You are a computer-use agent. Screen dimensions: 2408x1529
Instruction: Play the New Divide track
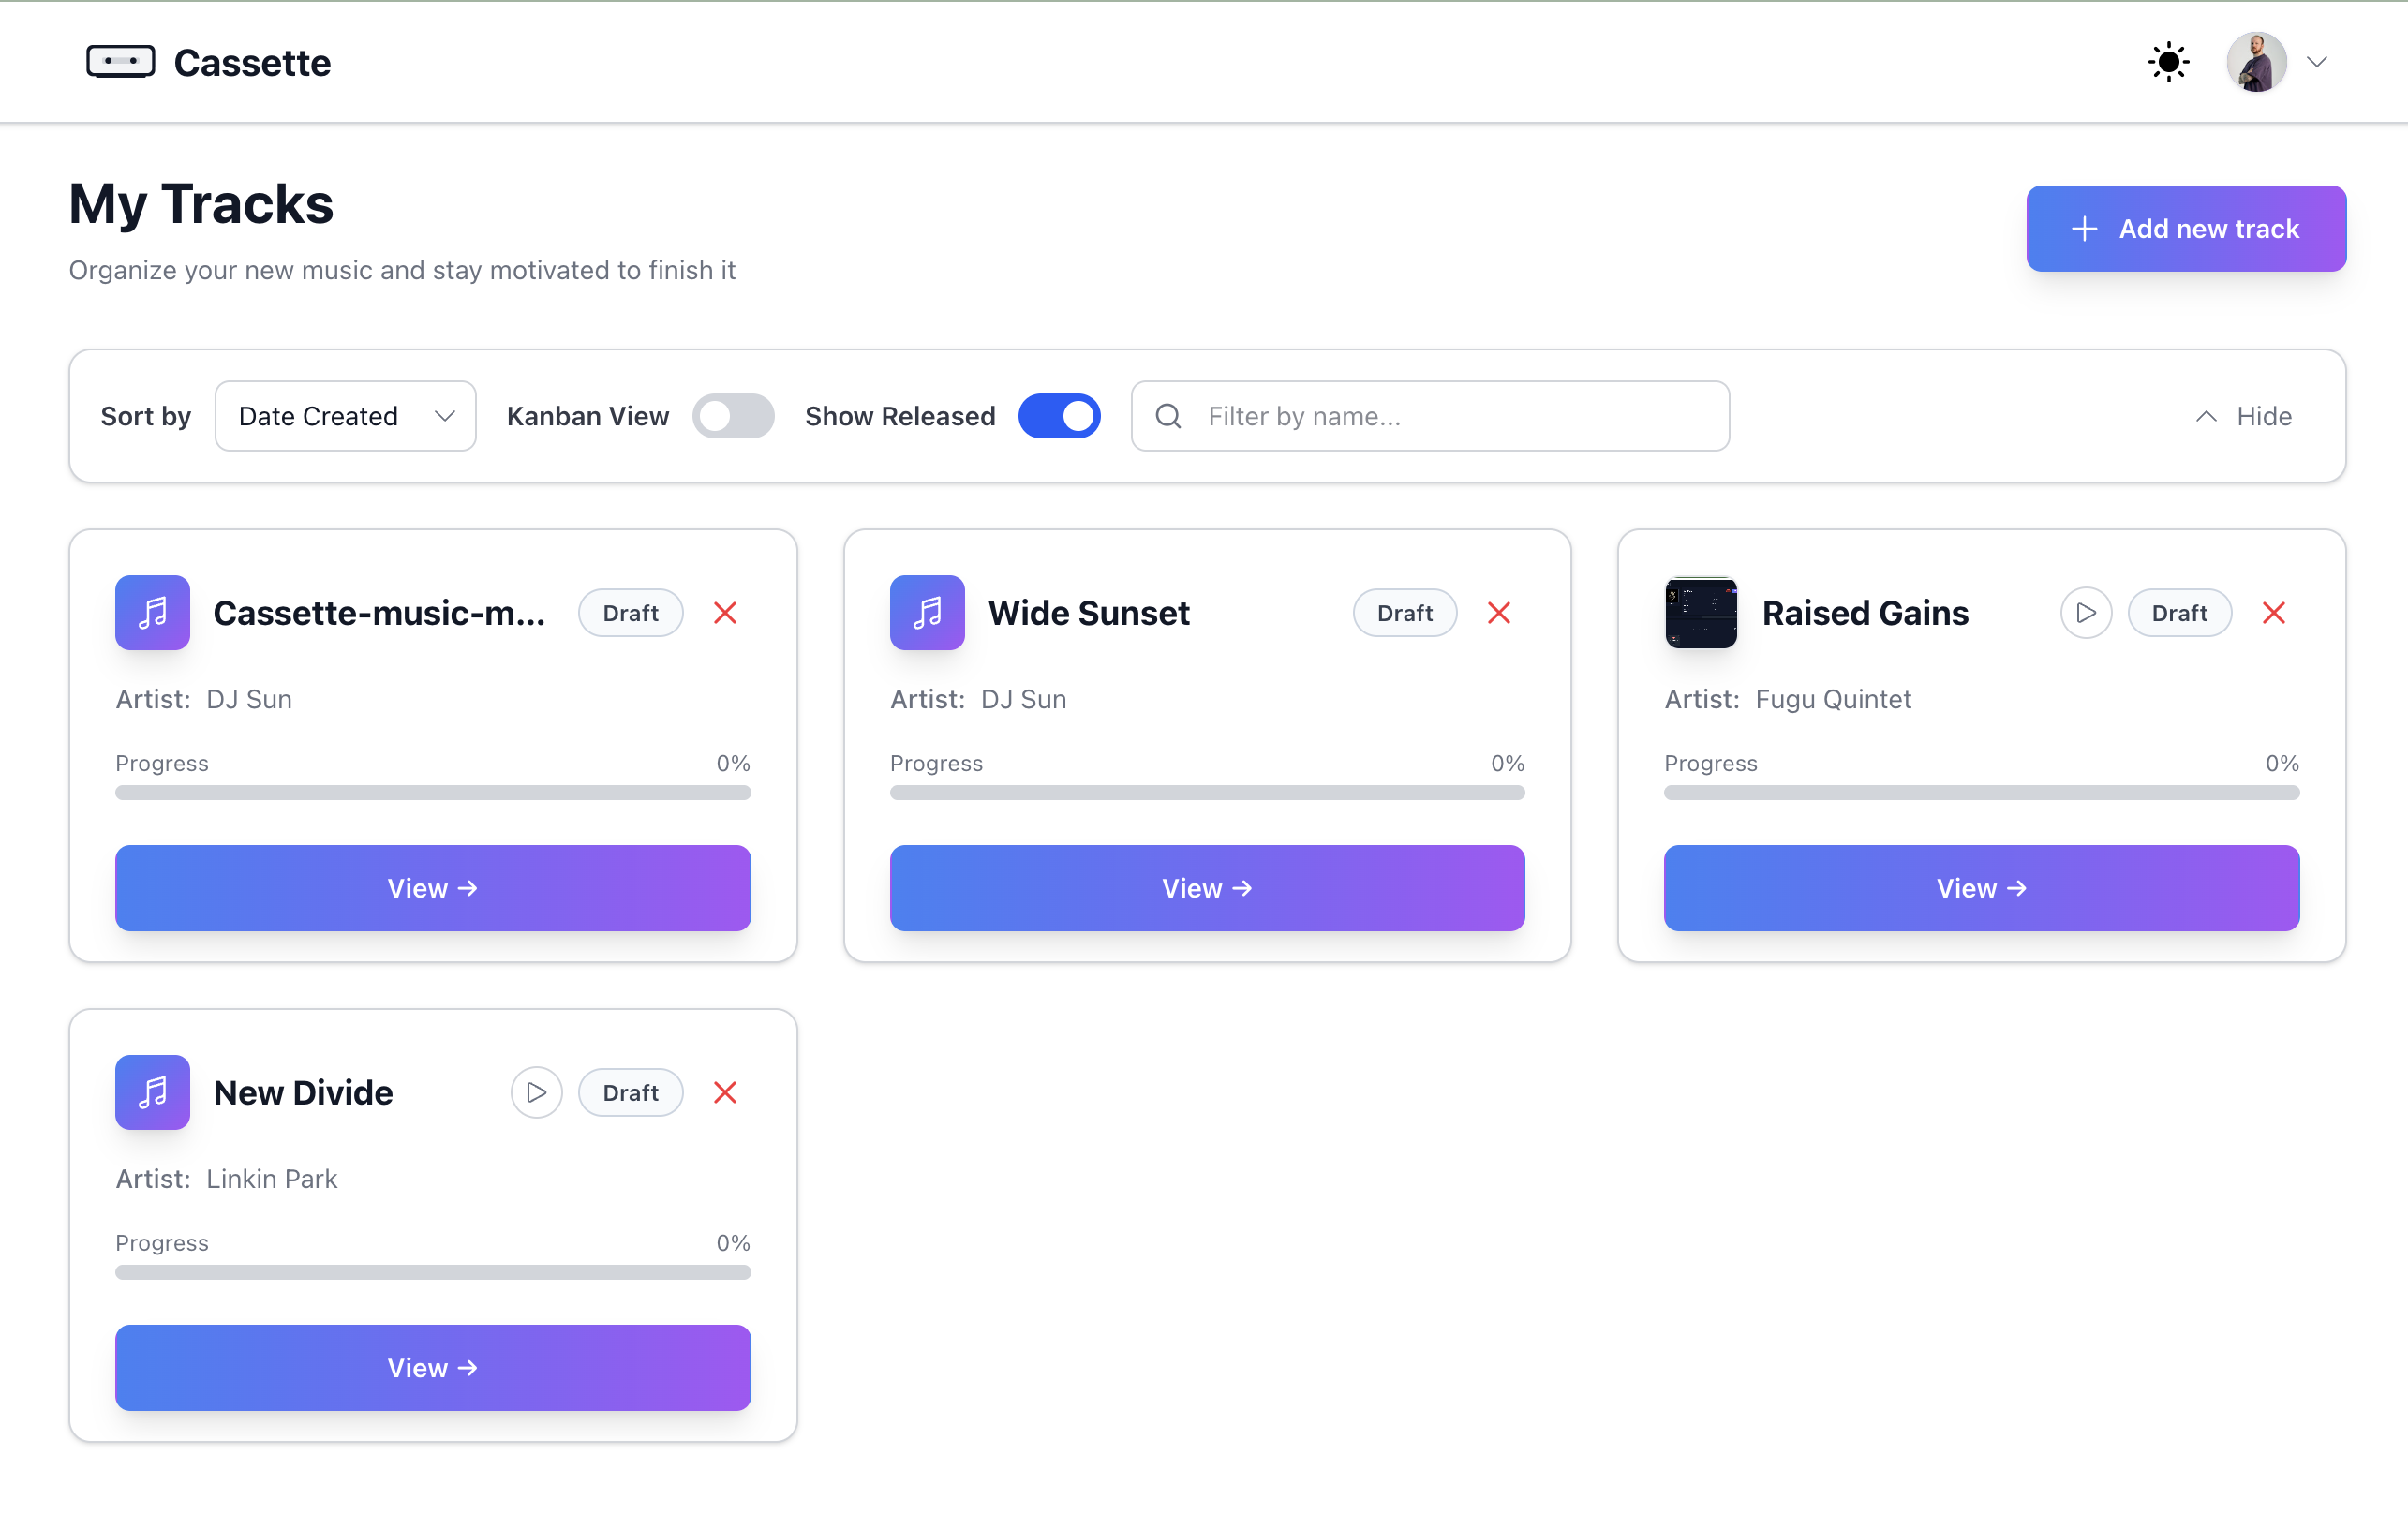click(x=536, y=1092)
